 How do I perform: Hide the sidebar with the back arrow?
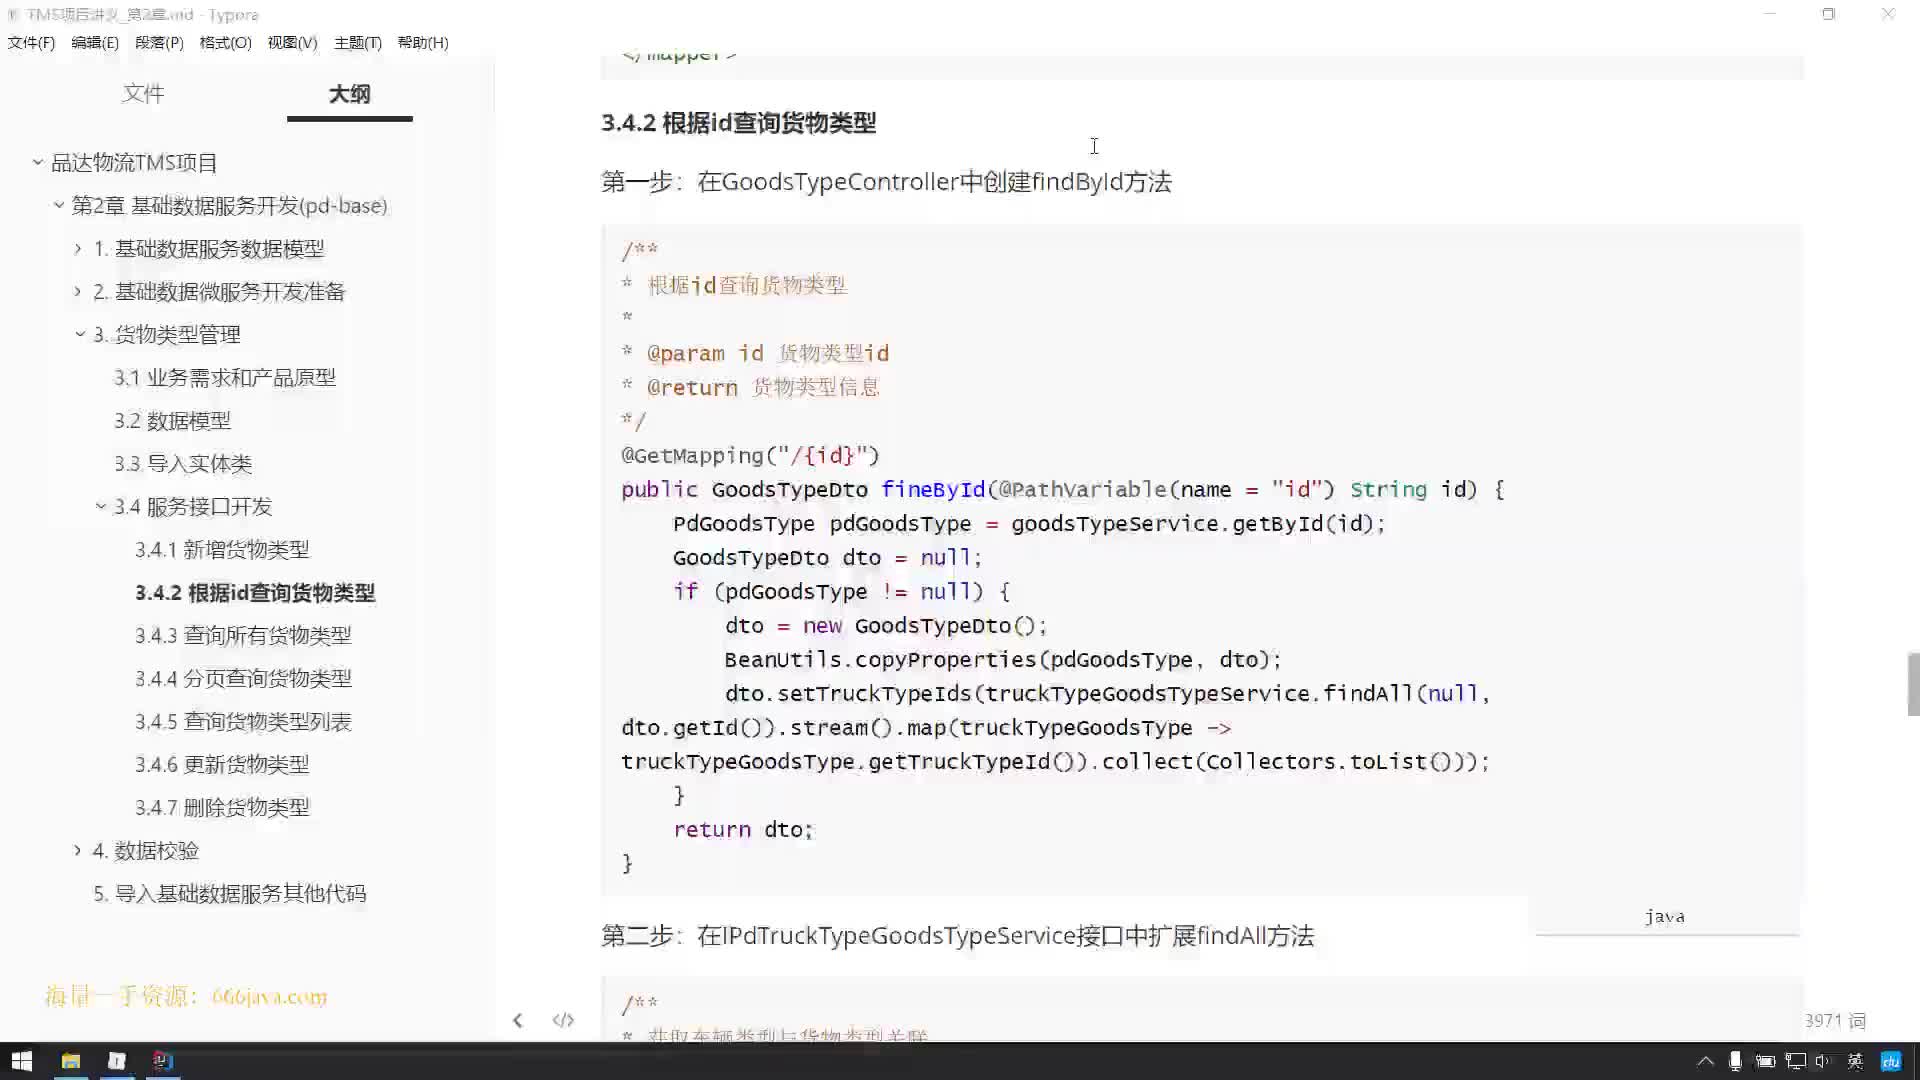tap(517, 1020)
